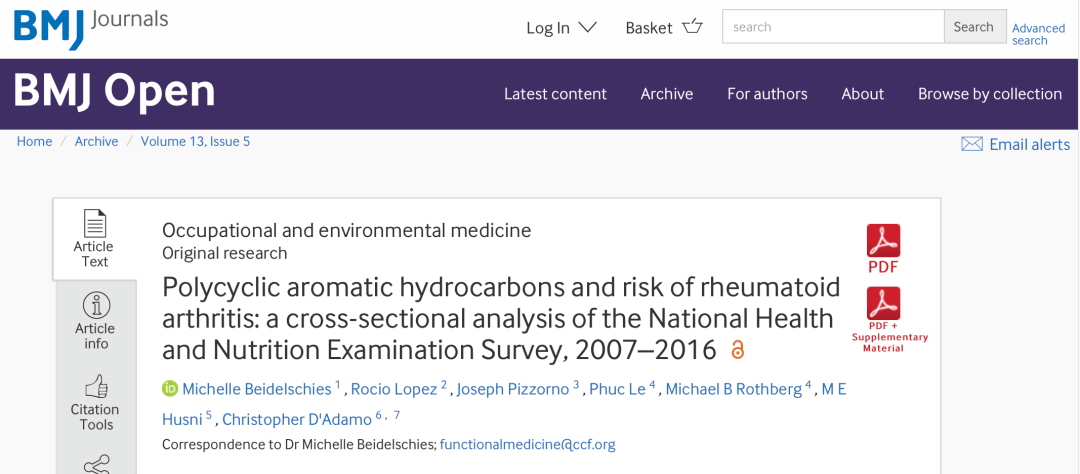Click the ORCID icon beside Michelle Beidelschies

170,389
